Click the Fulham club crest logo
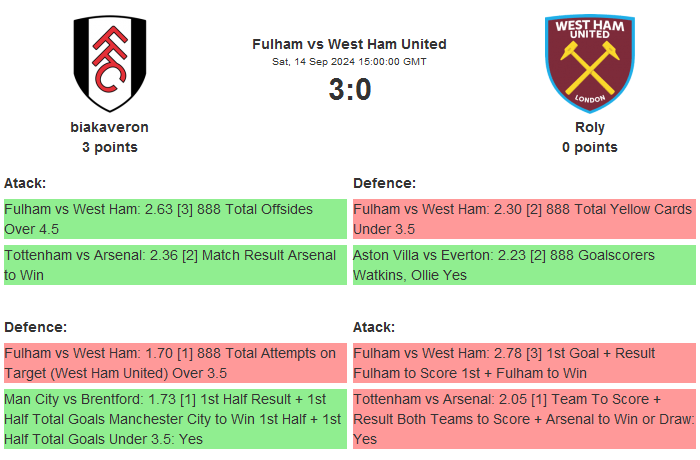700x460 pixels. pos(109,63)
